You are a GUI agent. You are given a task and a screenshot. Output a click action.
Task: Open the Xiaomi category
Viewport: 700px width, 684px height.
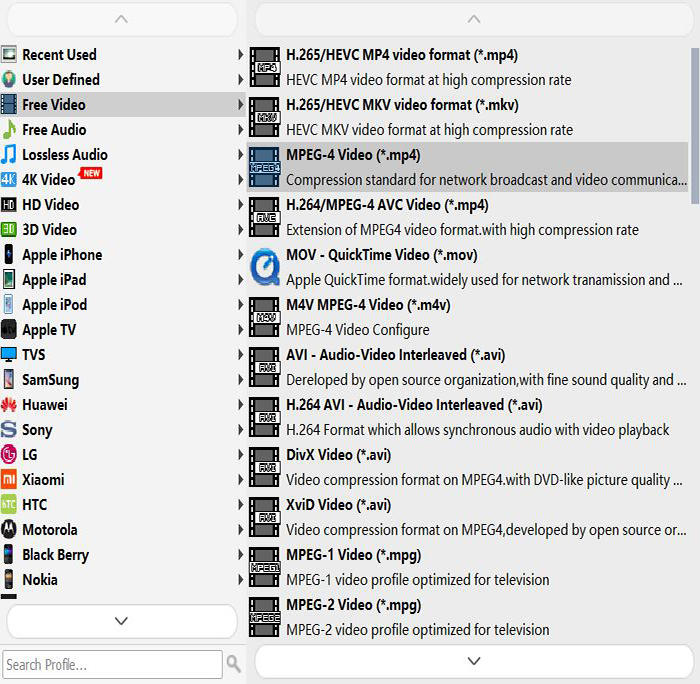click(123, 480)
